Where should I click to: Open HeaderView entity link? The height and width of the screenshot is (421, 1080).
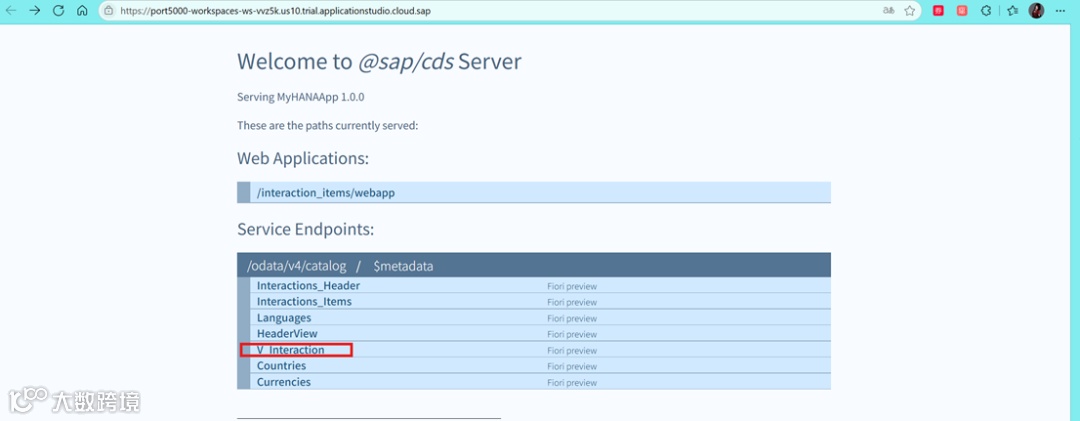[x=287, y=333]
